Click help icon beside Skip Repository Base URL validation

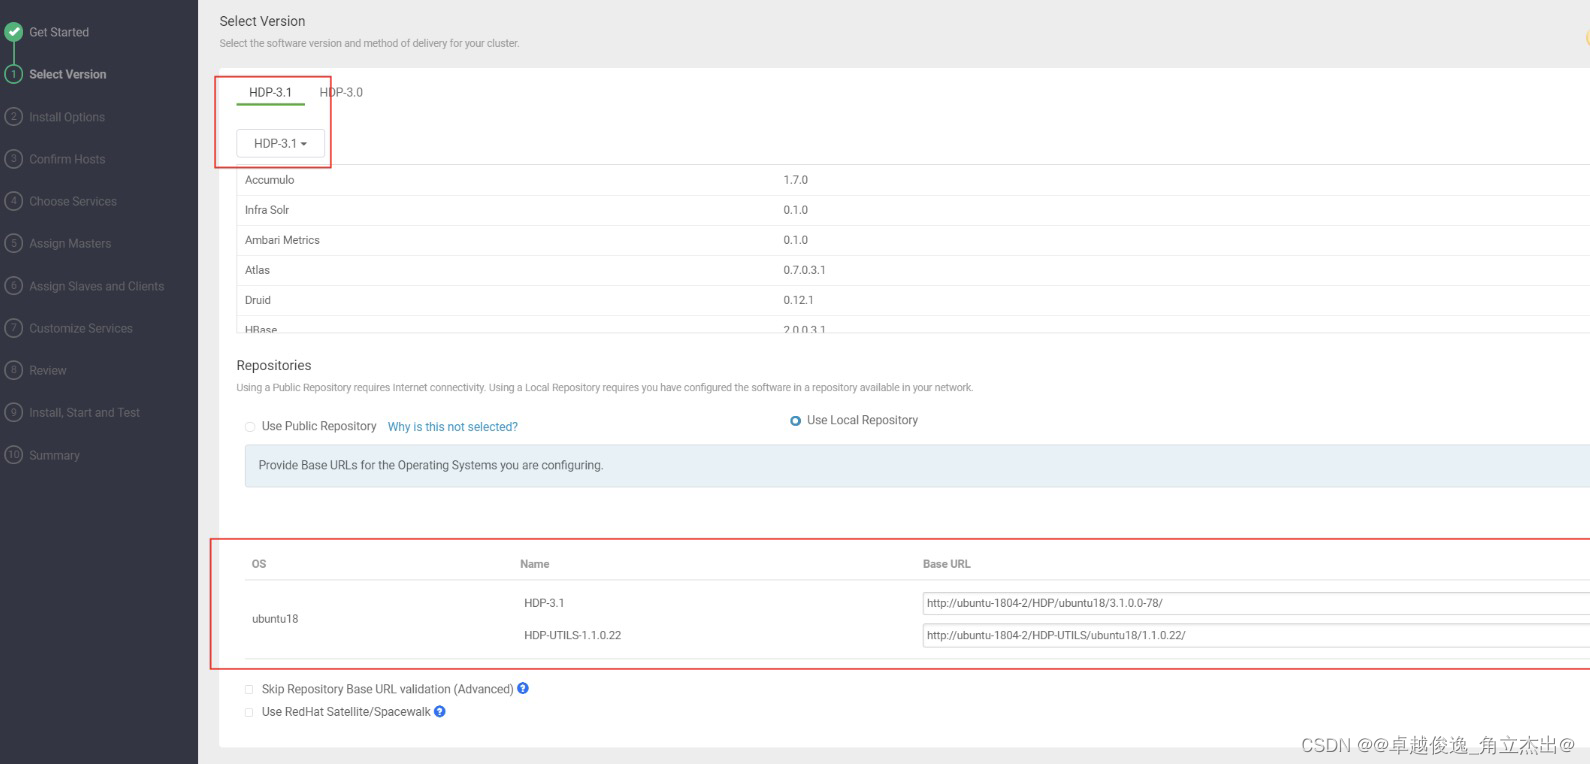[x=523, y=689]
